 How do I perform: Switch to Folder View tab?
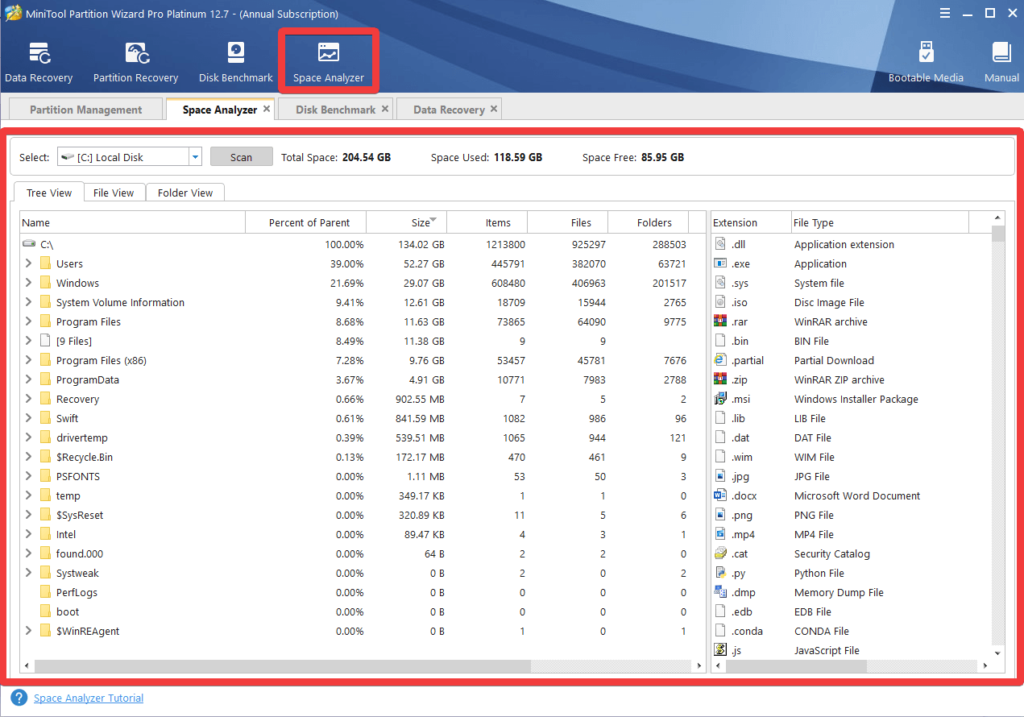click(185, 193)
